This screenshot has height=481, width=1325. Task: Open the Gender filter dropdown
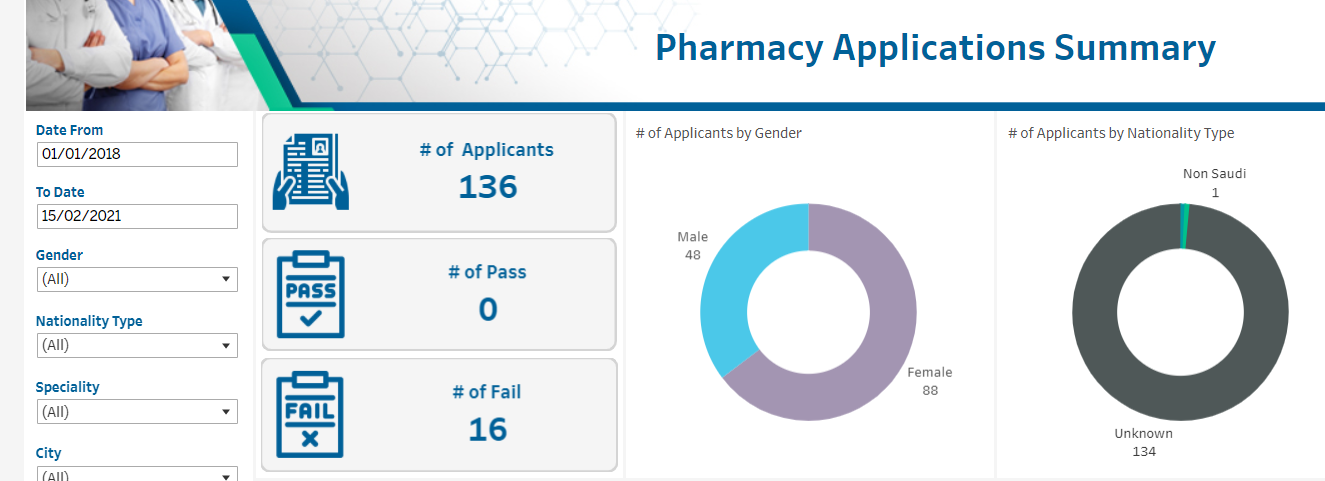137,279
